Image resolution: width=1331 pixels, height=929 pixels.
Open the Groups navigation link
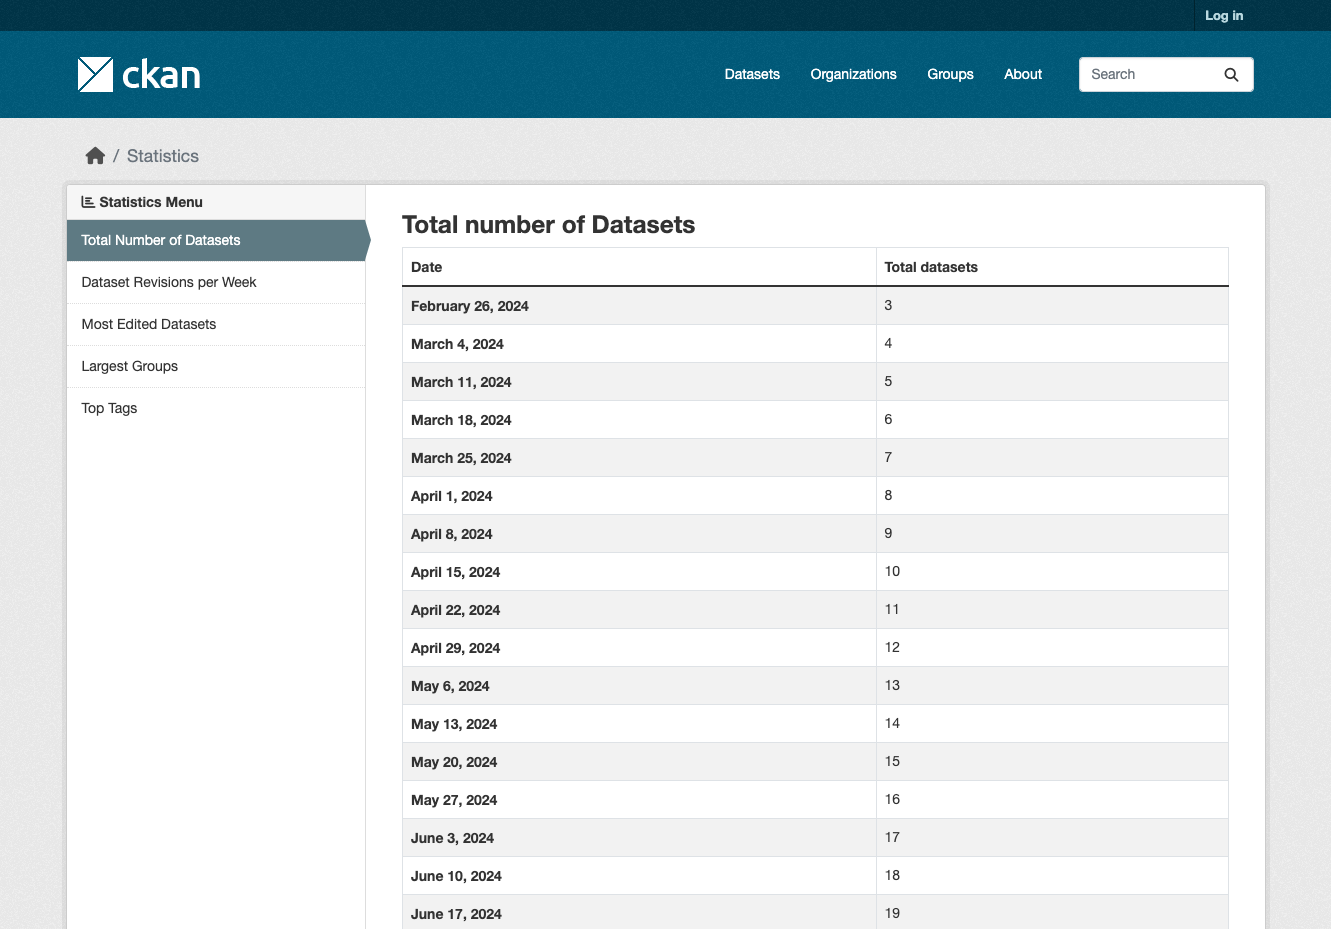point(950,74)
